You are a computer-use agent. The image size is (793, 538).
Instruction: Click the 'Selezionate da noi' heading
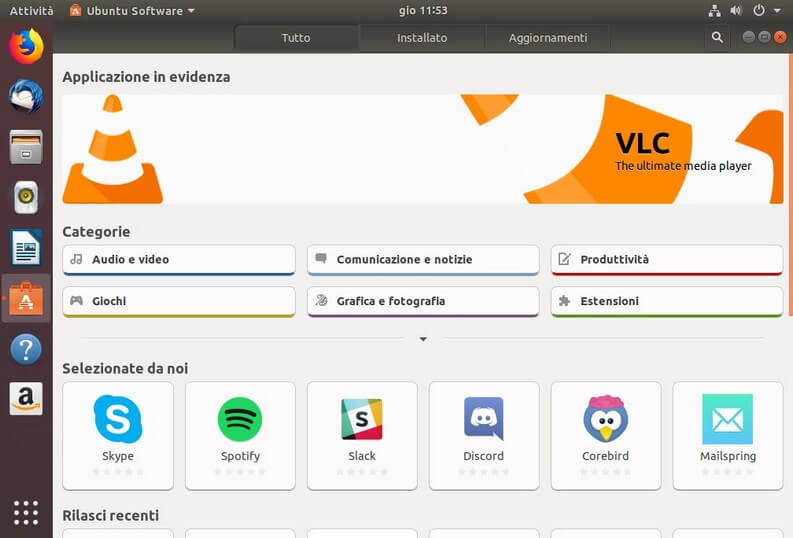point(125,368)
